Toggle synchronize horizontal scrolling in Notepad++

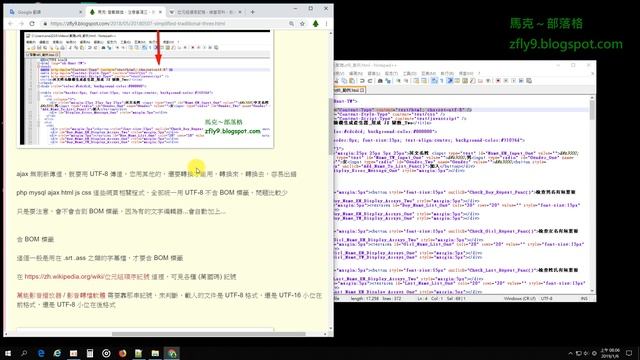pyautogui.click(x=424, y=81)
